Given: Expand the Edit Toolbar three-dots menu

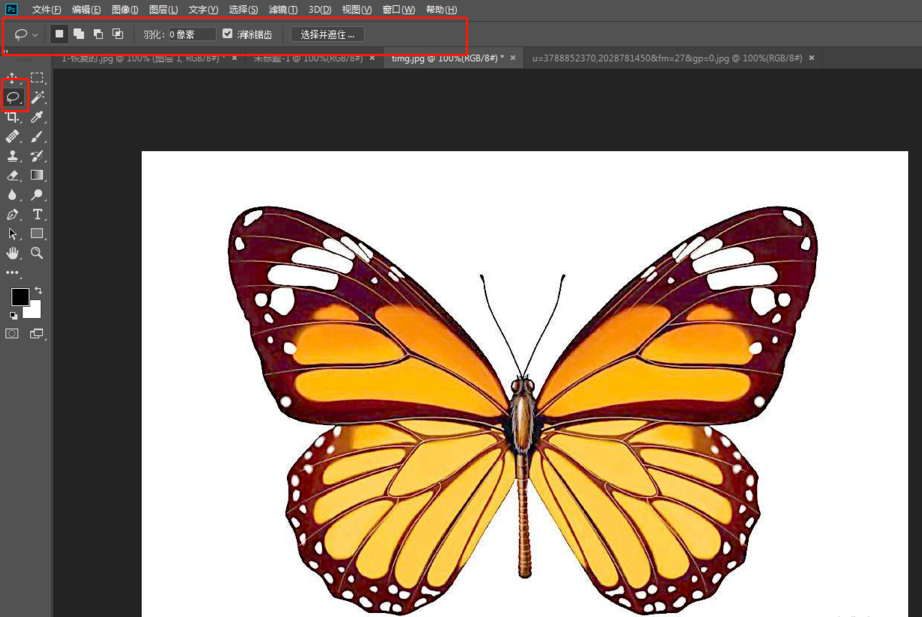Looking at the screenshot, I should click(x=13, y=272).
